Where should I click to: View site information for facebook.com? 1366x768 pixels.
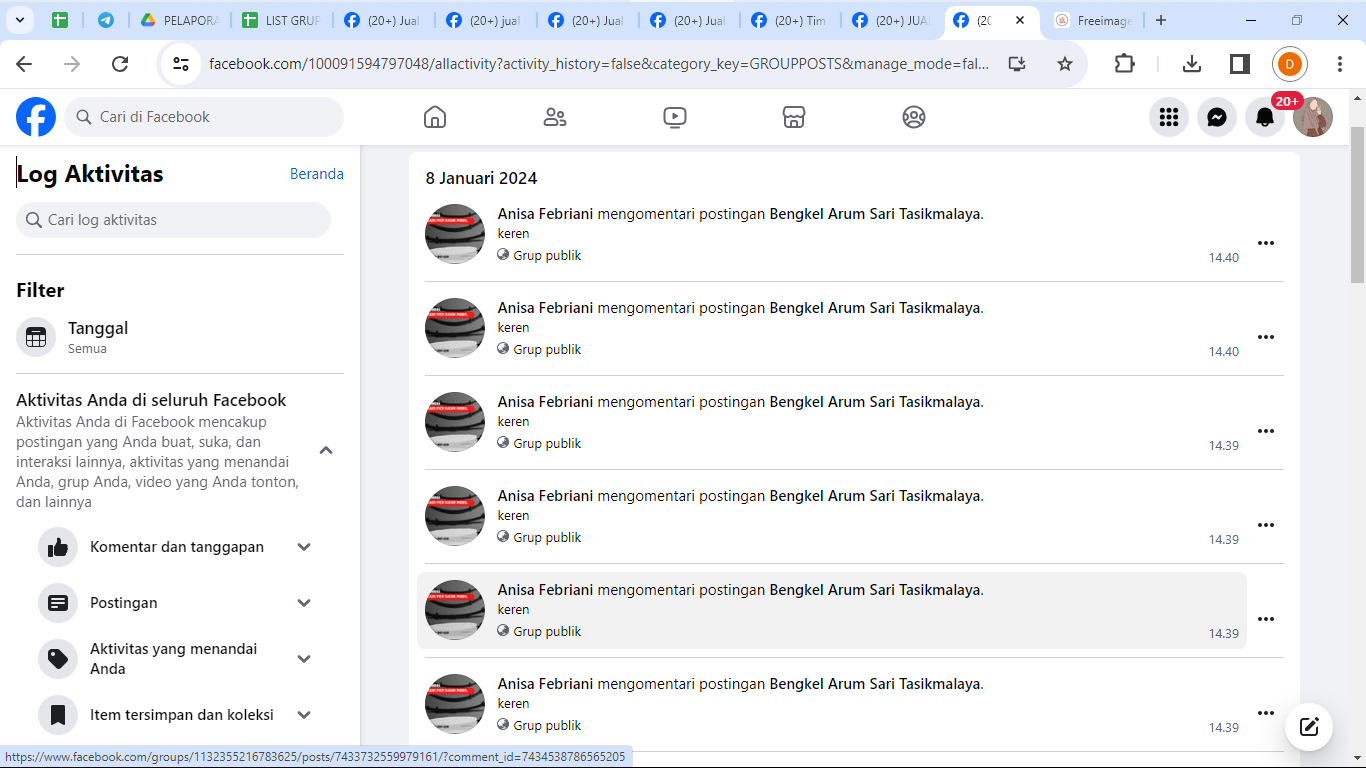coord(181,64)
